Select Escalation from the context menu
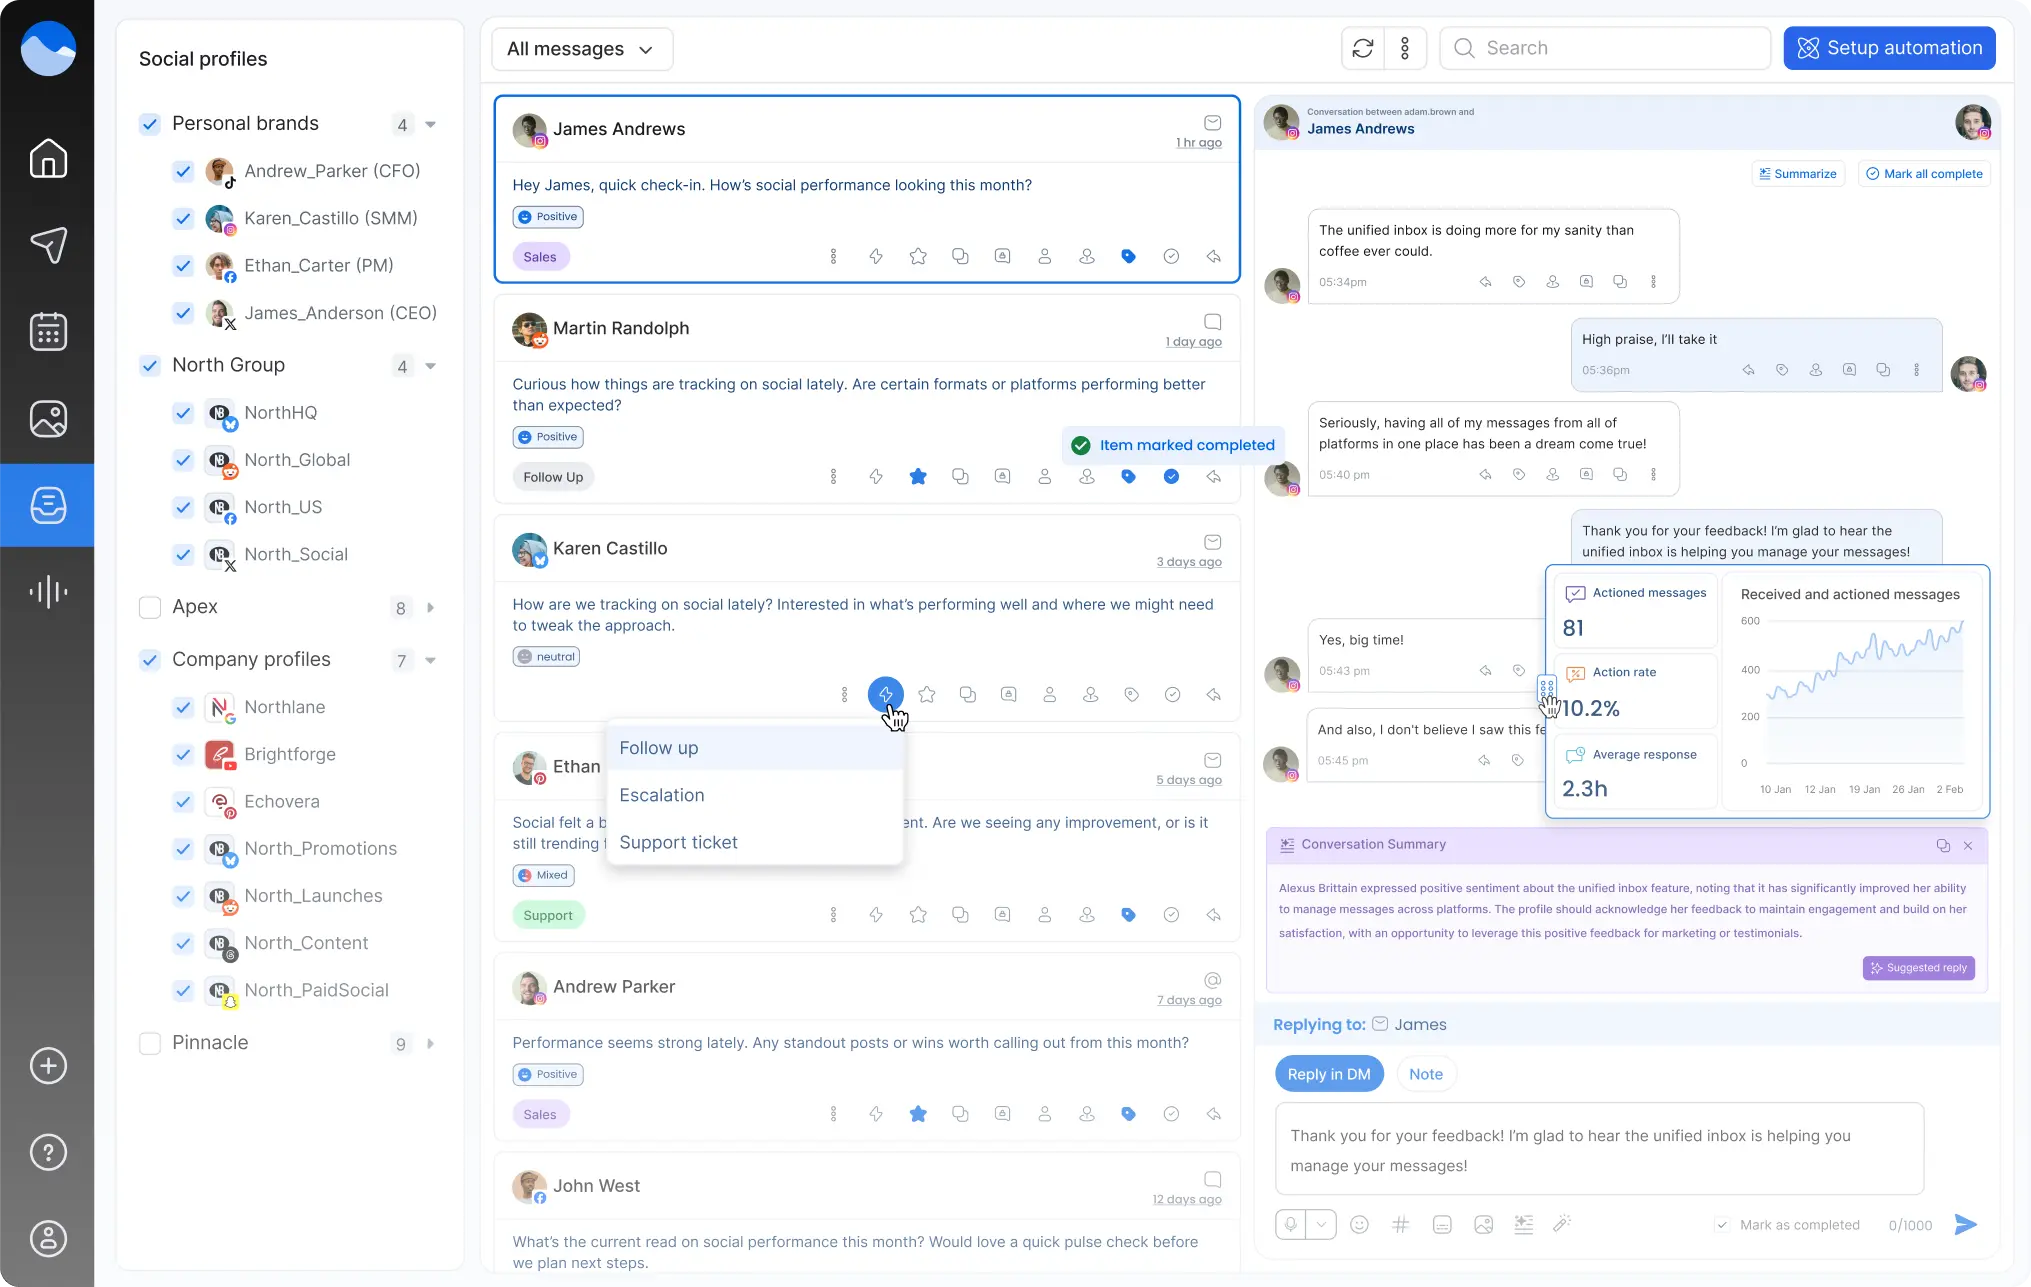Viewport: 2031px width, 1287px height. click(661, 795)
